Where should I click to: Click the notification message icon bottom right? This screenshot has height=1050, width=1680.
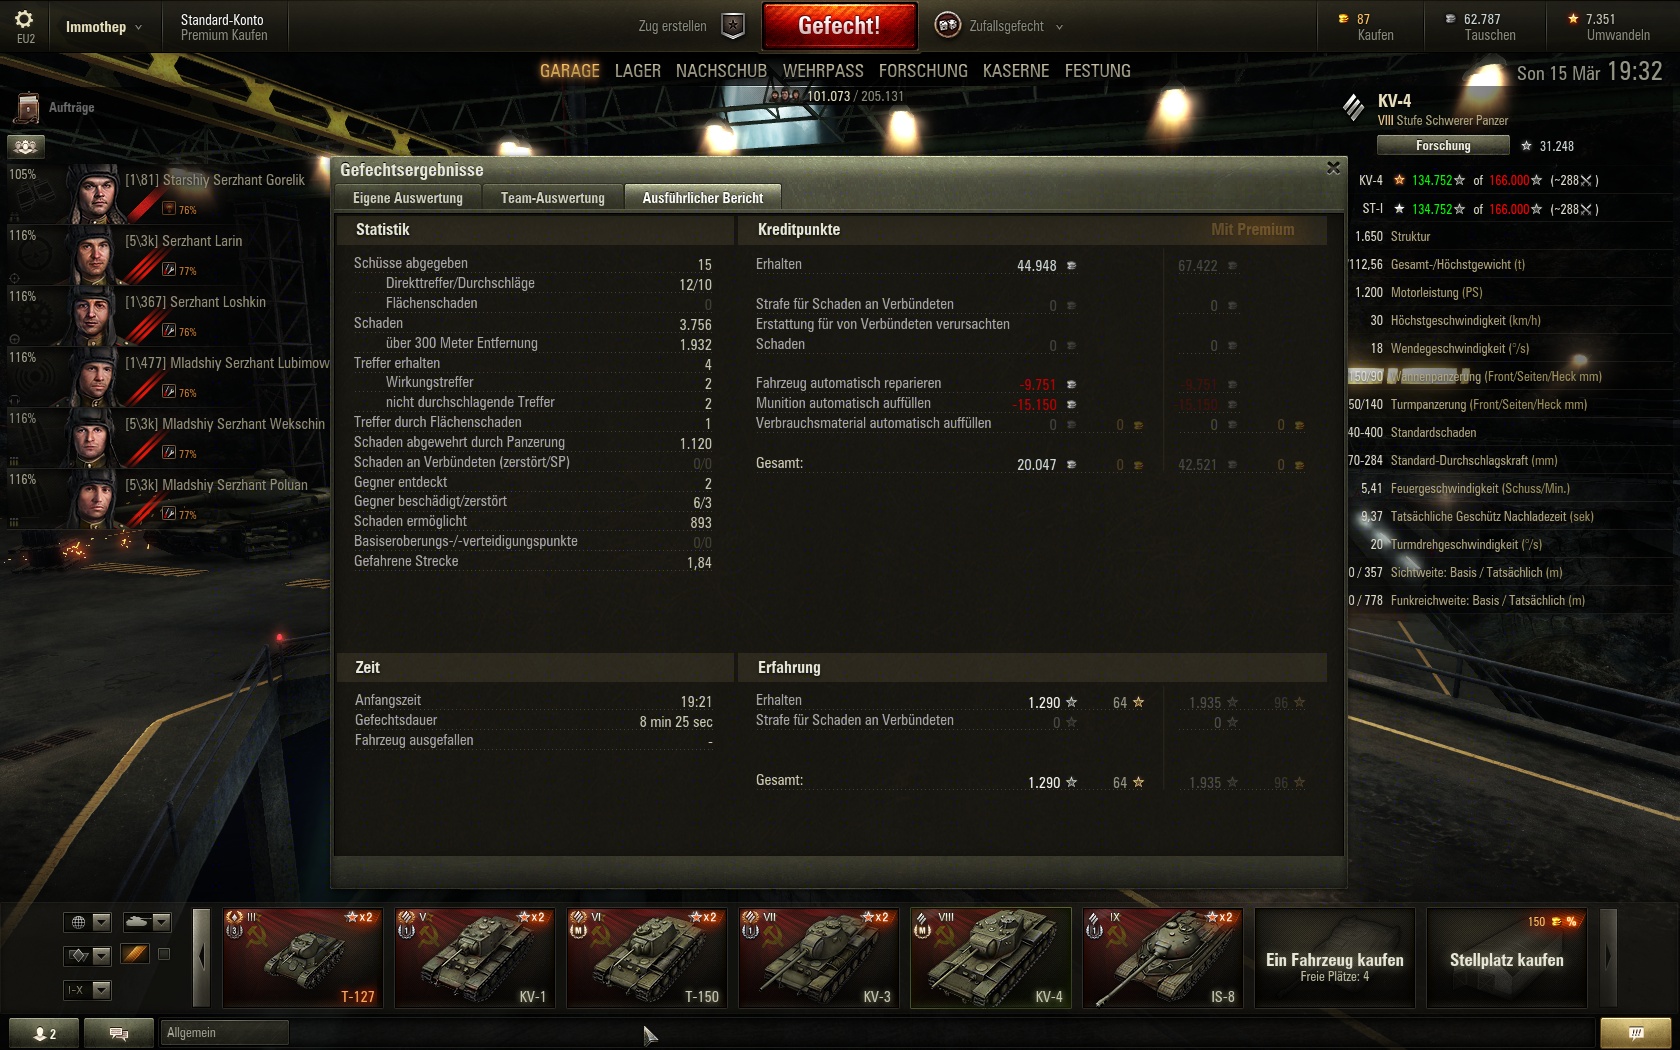point(1635,1033)
